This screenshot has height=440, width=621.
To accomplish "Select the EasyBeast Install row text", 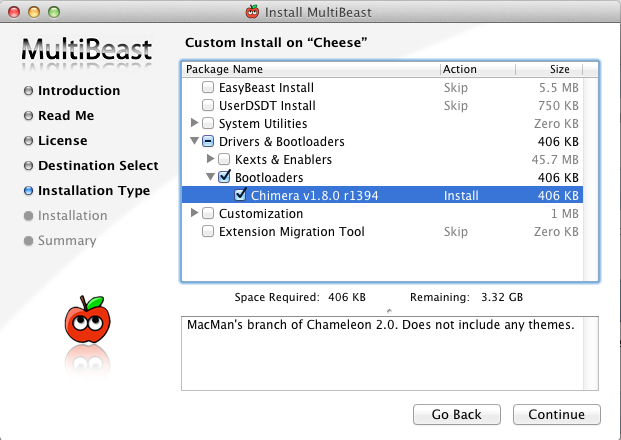I will click(x=266, y=88).
